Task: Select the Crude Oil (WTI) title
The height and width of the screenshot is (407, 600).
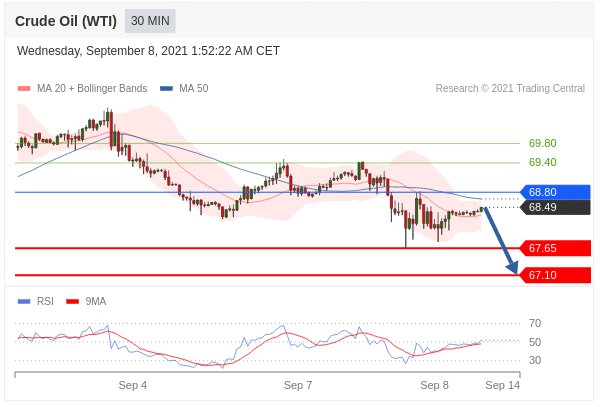Action: point(65,21)
